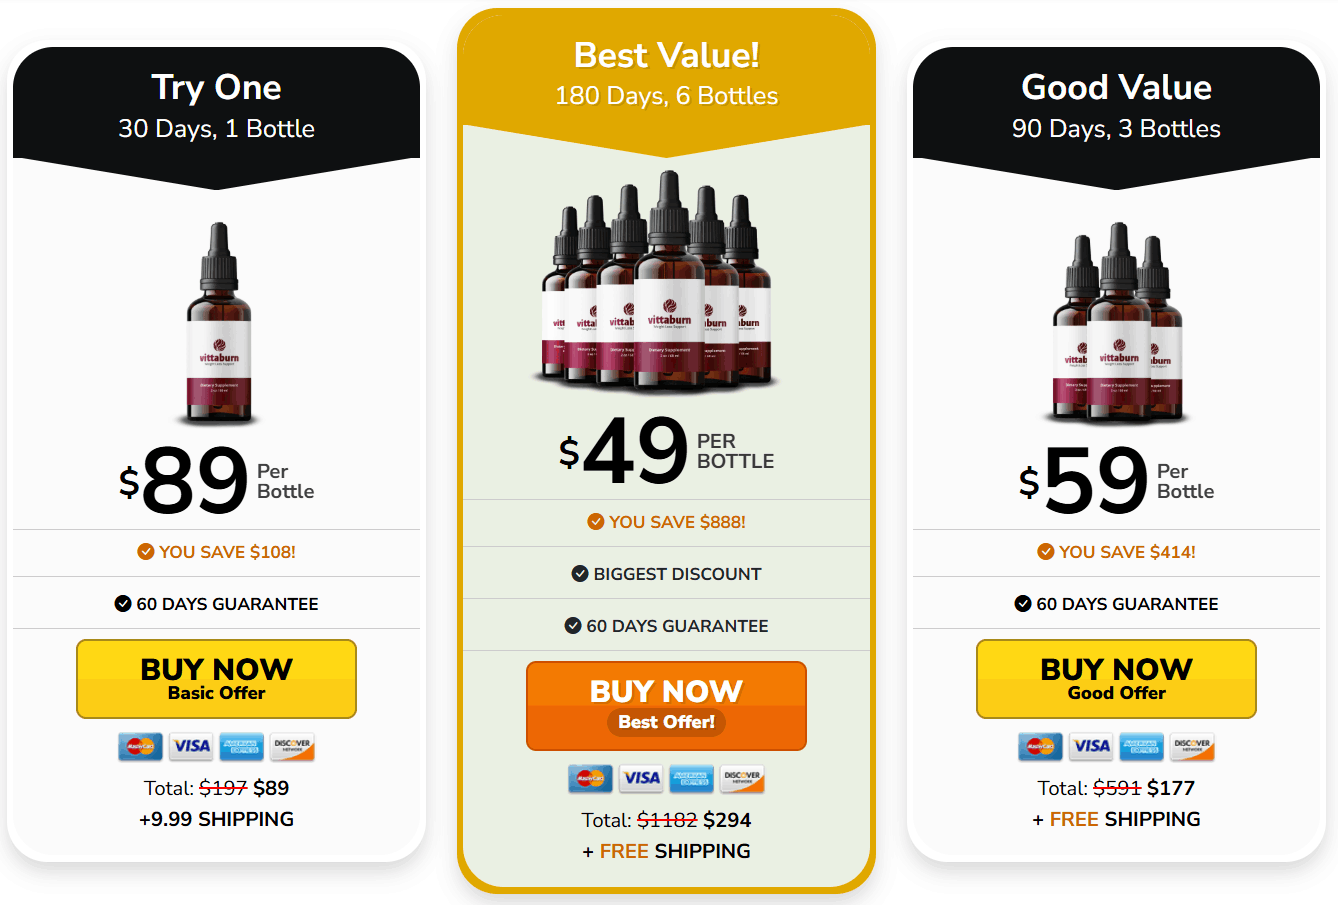Click the BUY NOW Basic Offer button

216,679
